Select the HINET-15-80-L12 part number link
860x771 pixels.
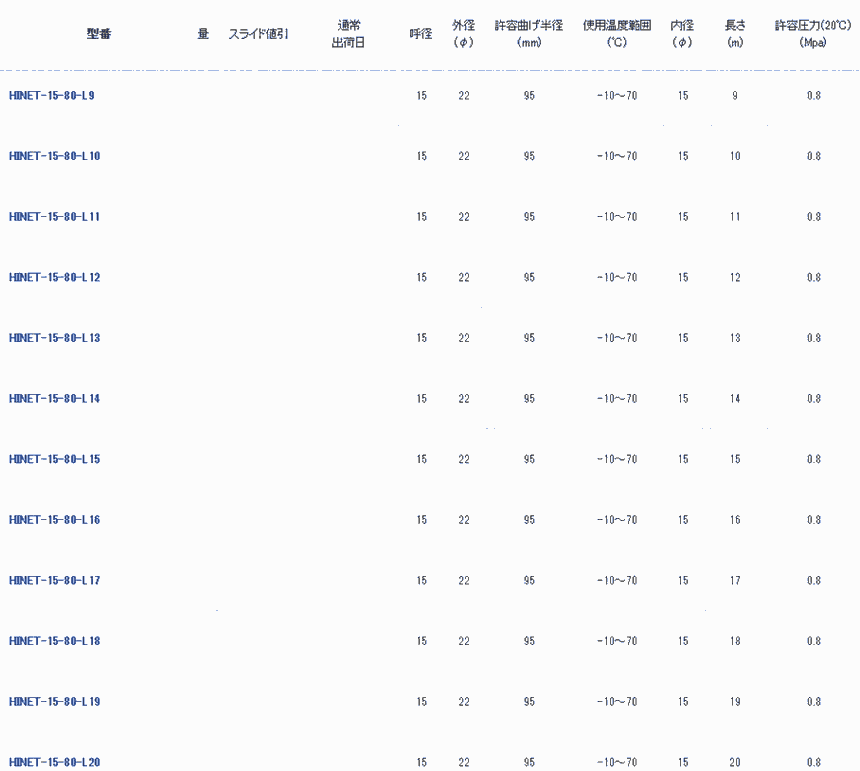pyautogui.click(x=55, y=277)
